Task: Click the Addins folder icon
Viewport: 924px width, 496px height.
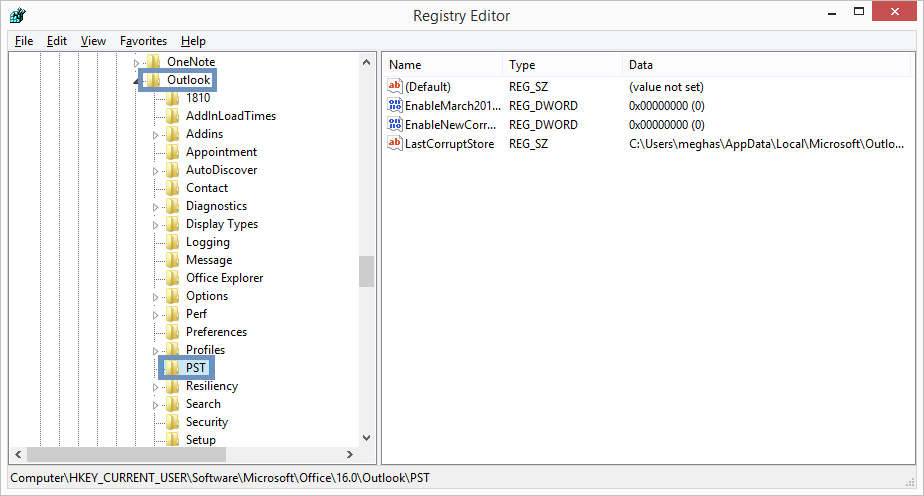Action: pyautogui.click(x=173, y=134)
